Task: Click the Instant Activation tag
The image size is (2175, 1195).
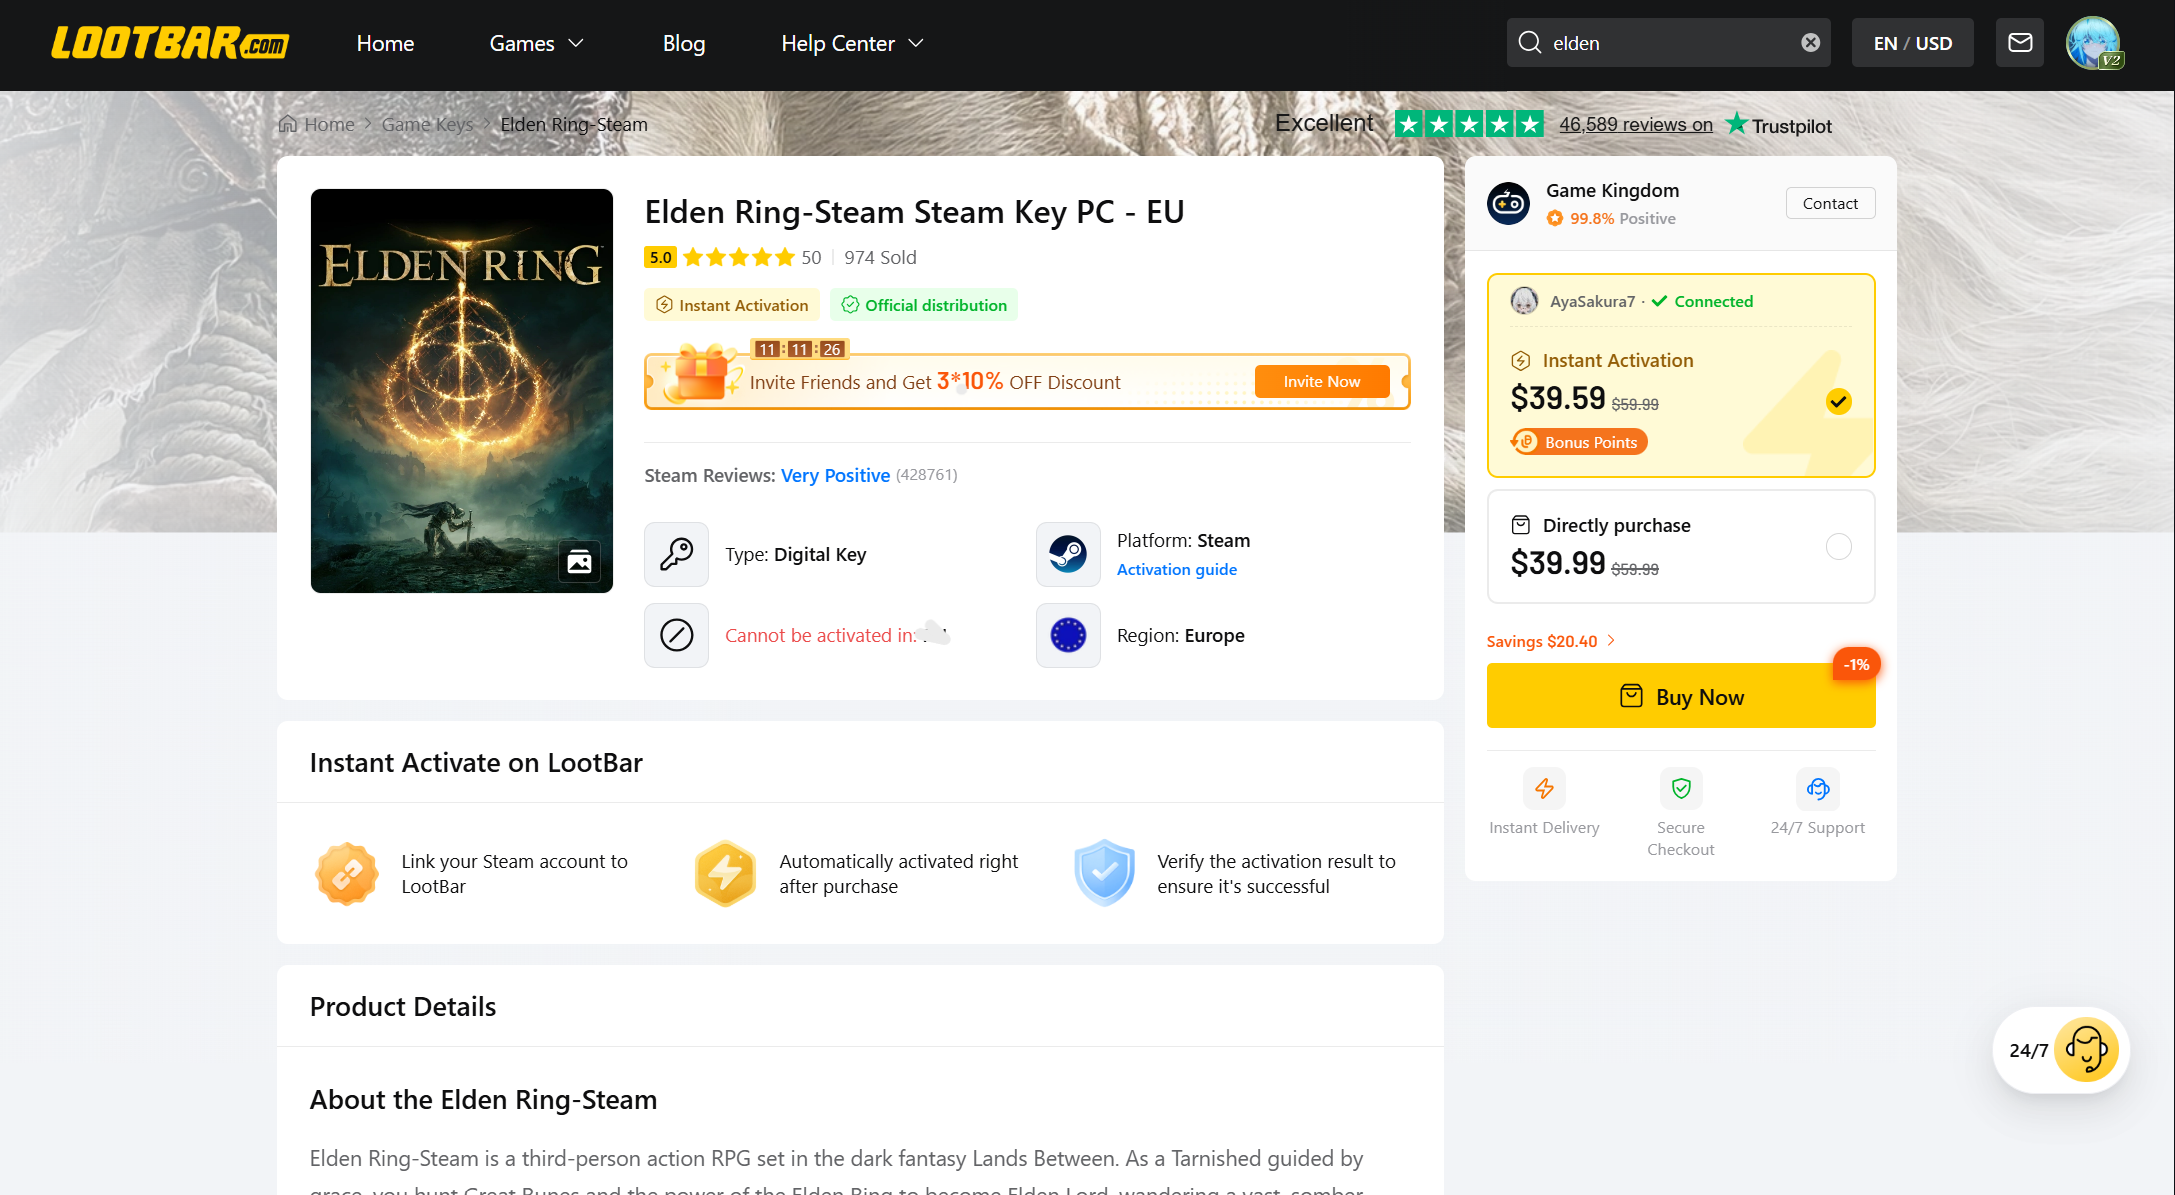Action: [x=732, y=305]
